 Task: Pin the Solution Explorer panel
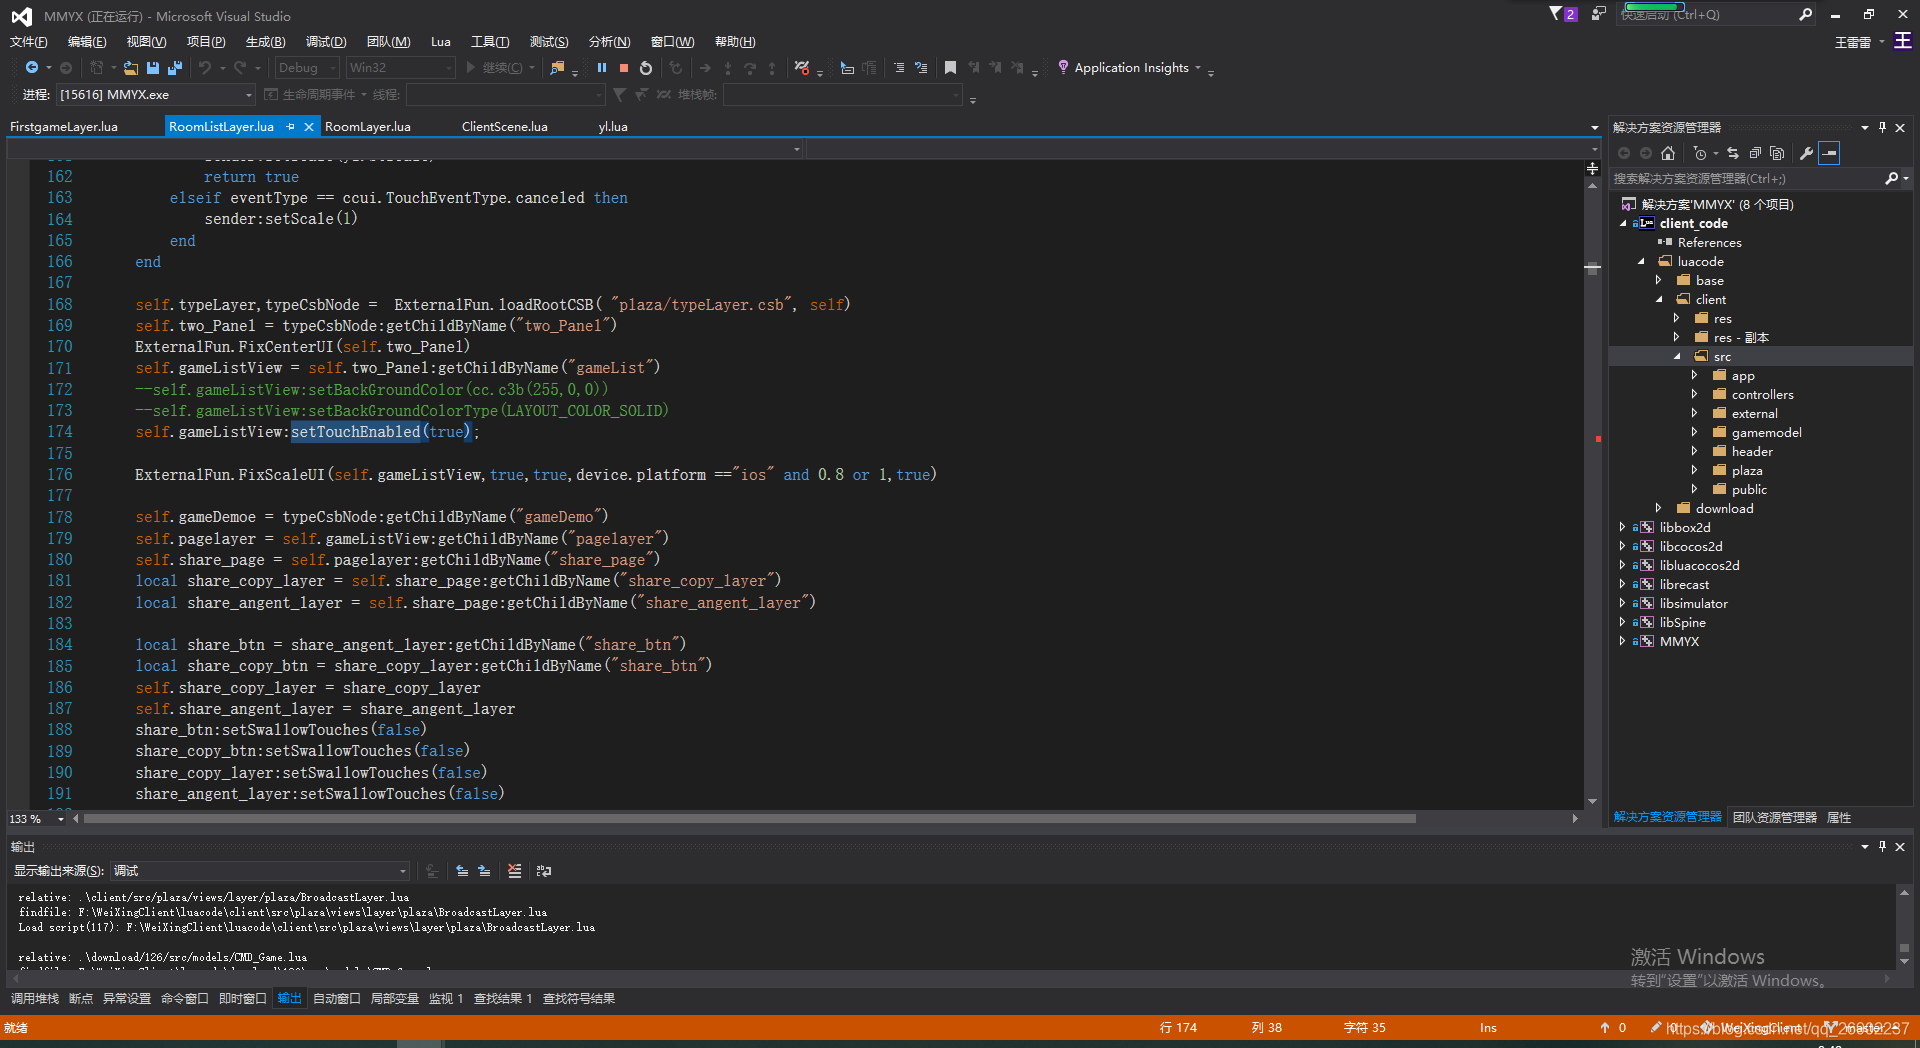pos(1882,127)
